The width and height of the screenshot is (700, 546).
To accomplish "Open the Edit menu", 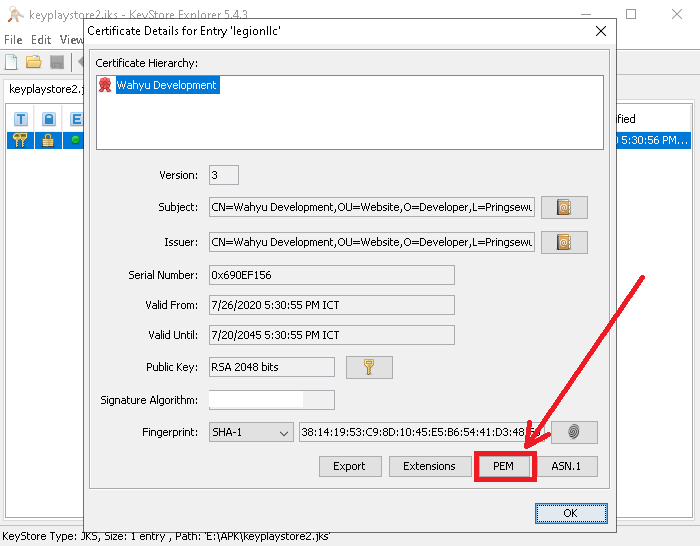I will pyautogui.click(x=41, y=40).
